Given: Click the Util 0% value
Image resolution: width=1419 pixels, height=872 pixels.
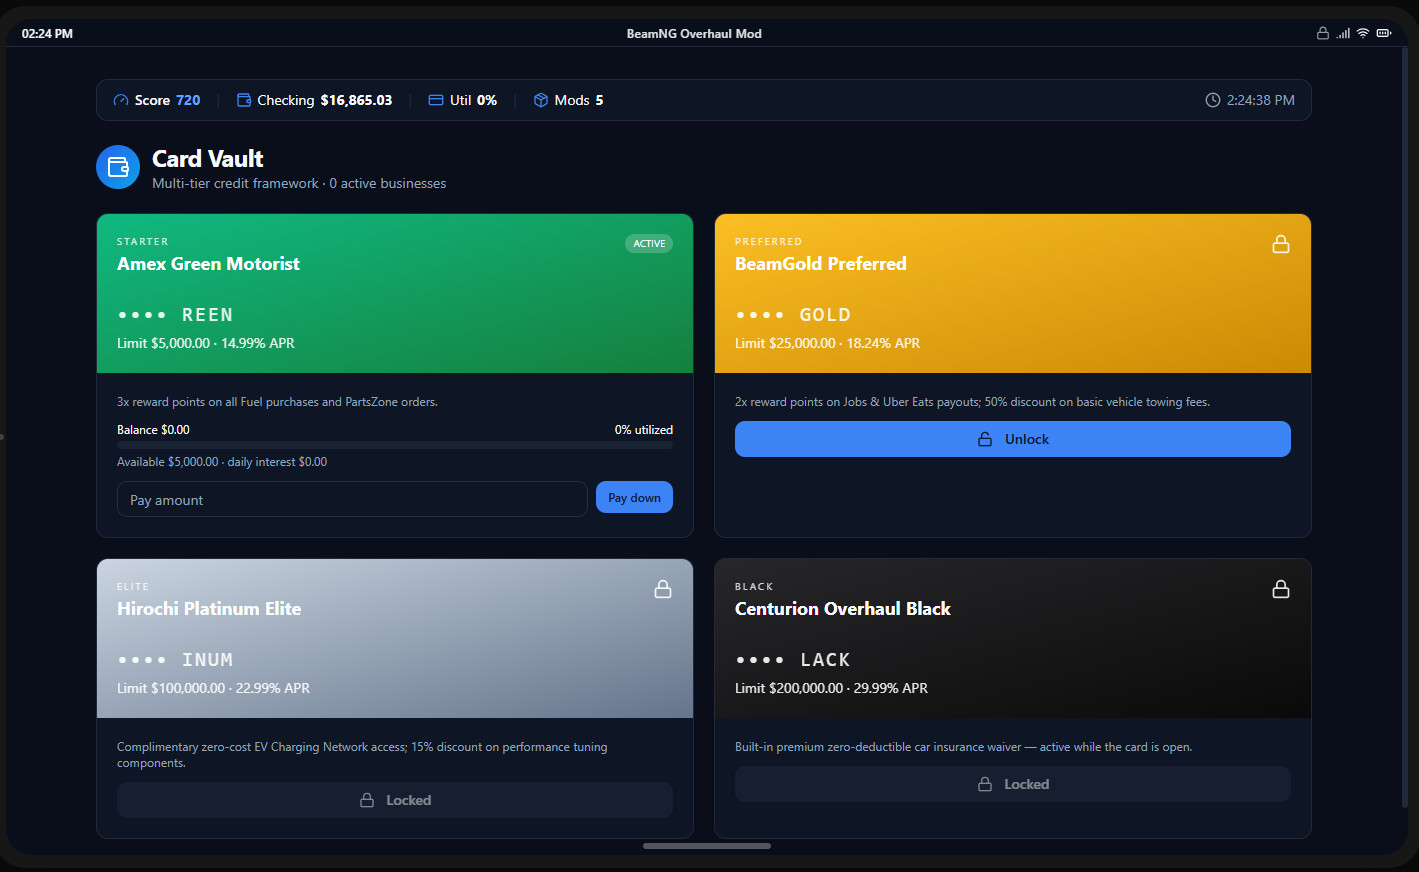Looking at the screenshot, I should 487,100.
